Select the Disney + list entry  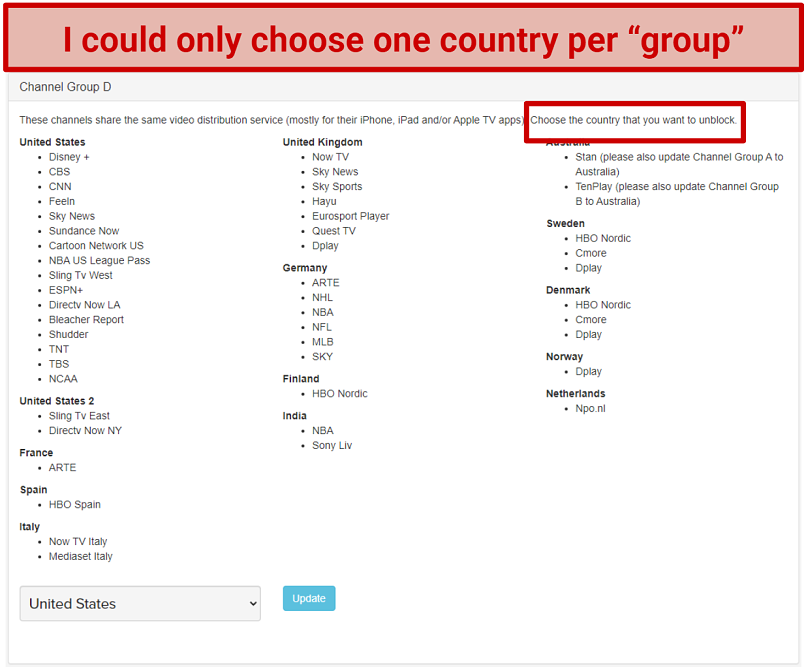coord(69,157)
